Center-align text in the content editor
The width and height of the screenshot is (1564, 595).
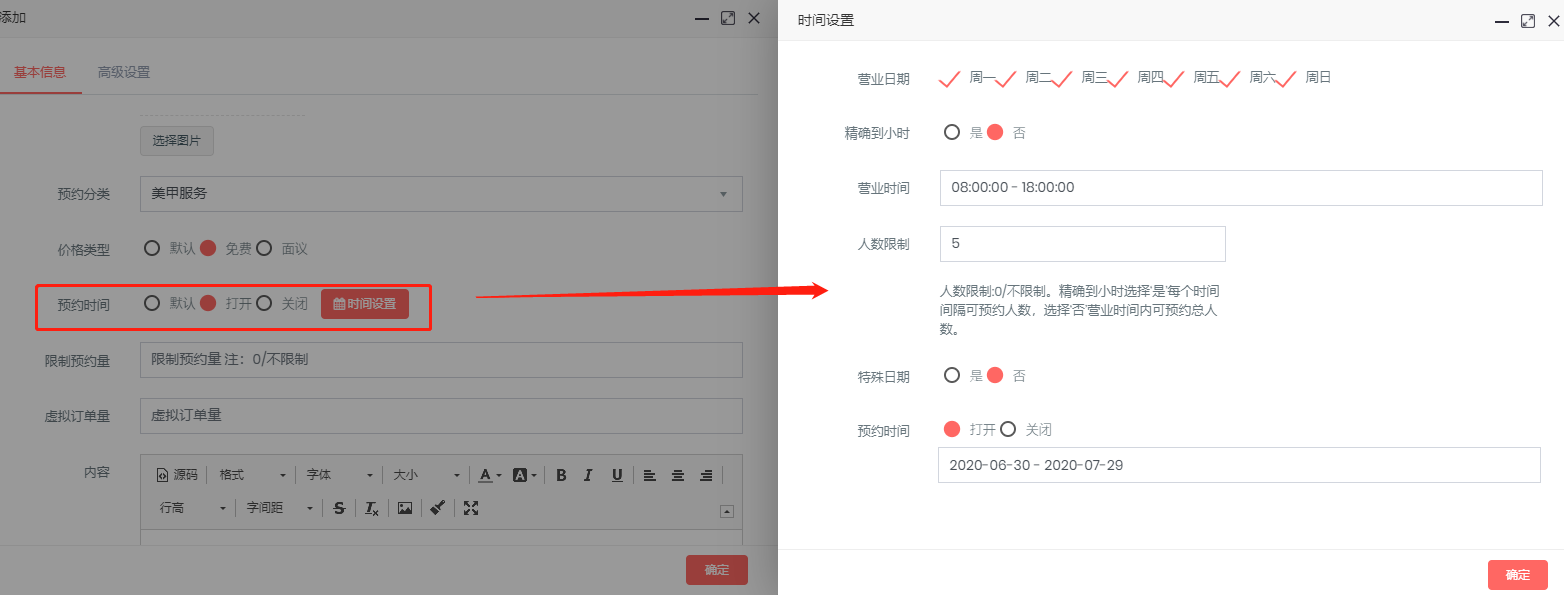(x=678, y=475)
